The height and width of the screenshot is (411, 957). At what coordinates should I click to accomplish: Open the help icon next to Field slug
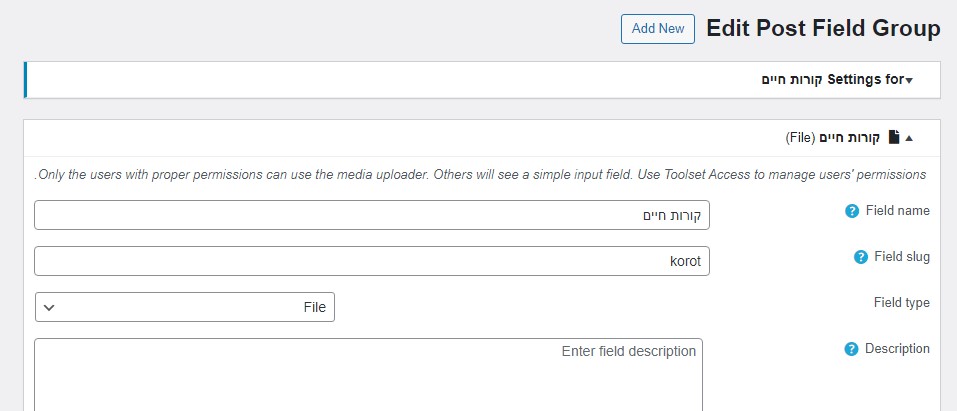tap(860, 257)
